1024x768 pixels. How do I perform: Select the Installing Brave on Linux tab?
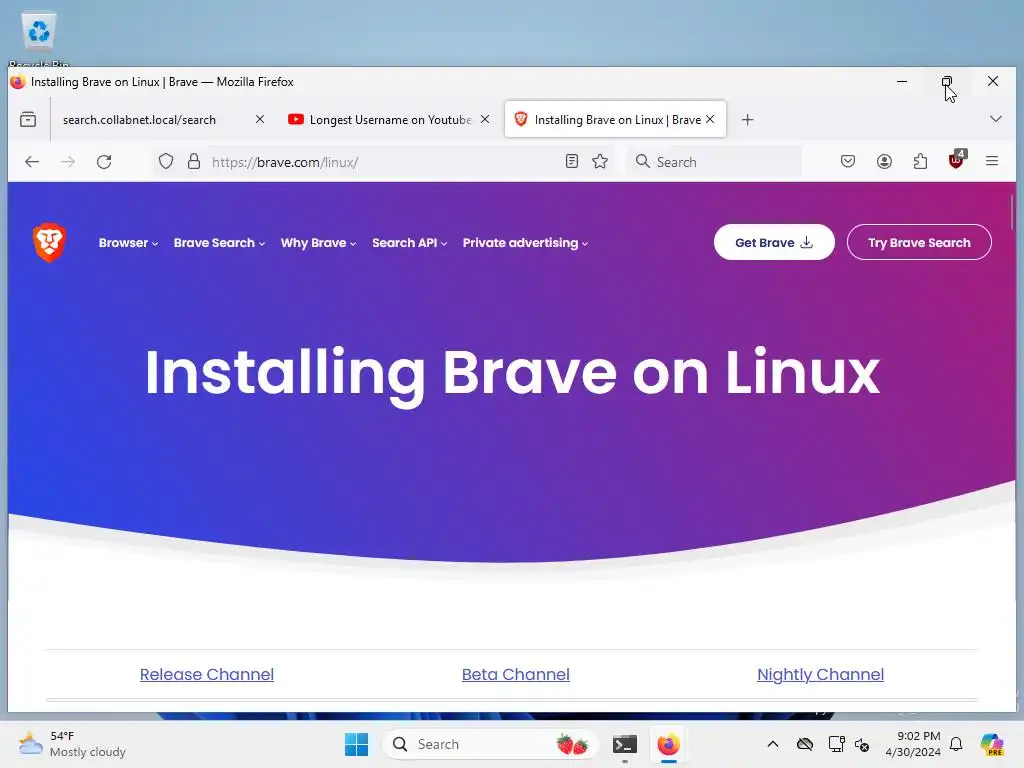pyautogui.click(x=615, y=120)
